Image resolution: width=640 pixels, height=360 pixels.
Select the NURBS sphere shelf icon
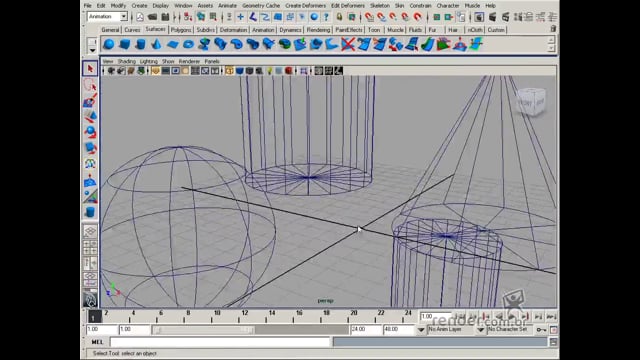pos(109,44)
